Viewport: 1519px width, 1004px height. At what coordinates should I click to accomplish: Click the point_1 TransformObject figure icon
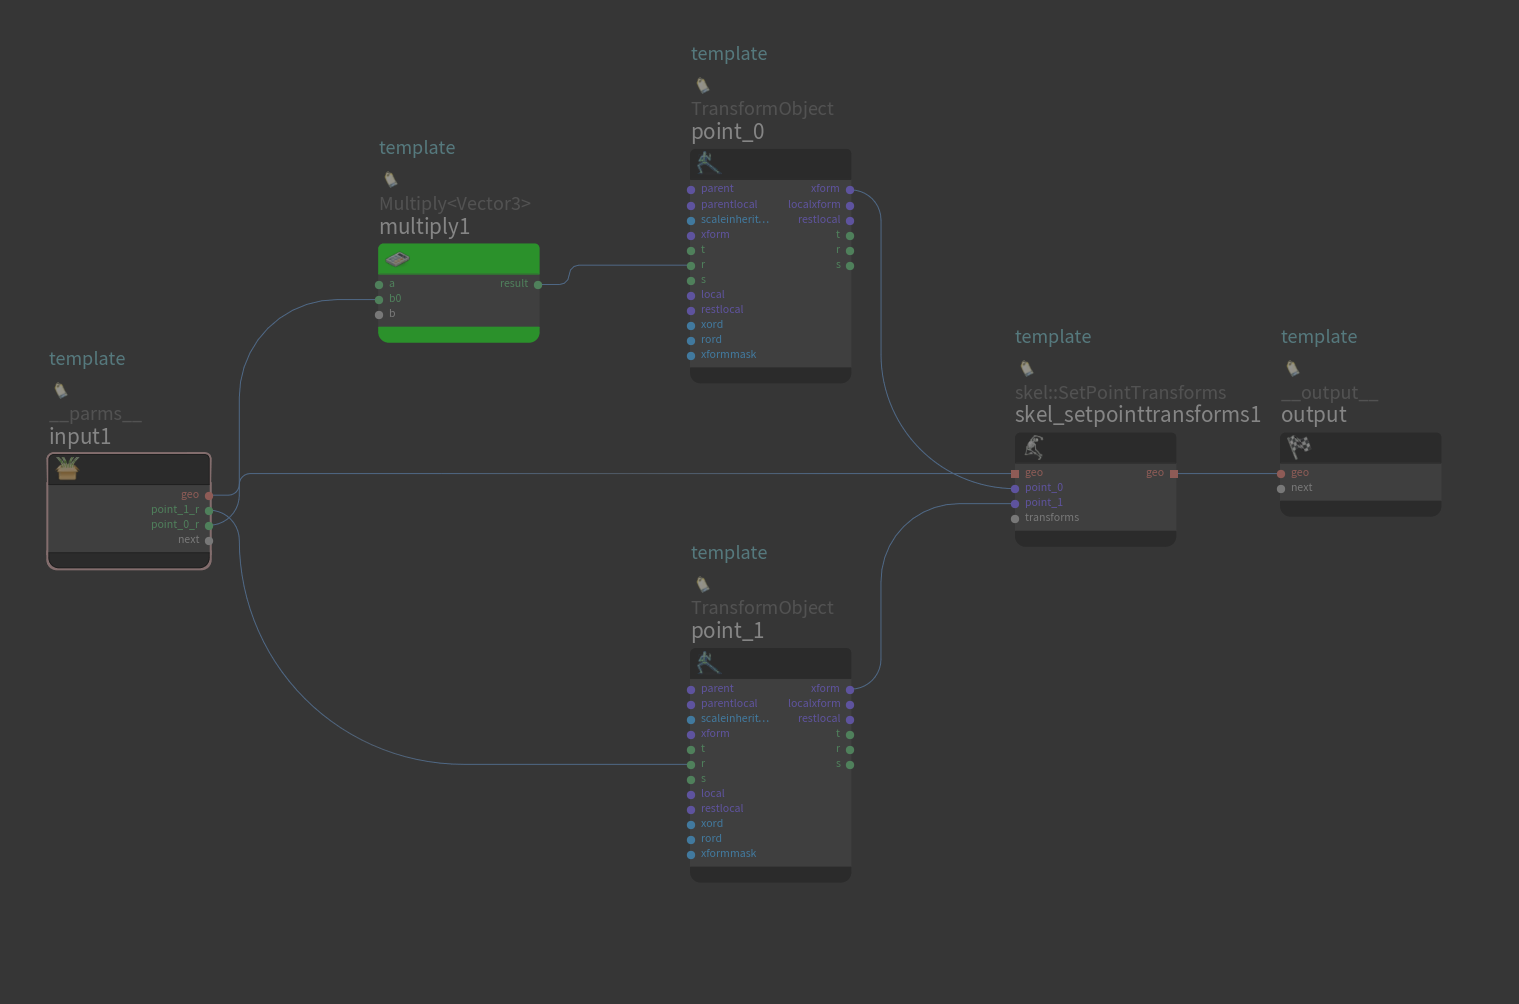click(708, 662)
